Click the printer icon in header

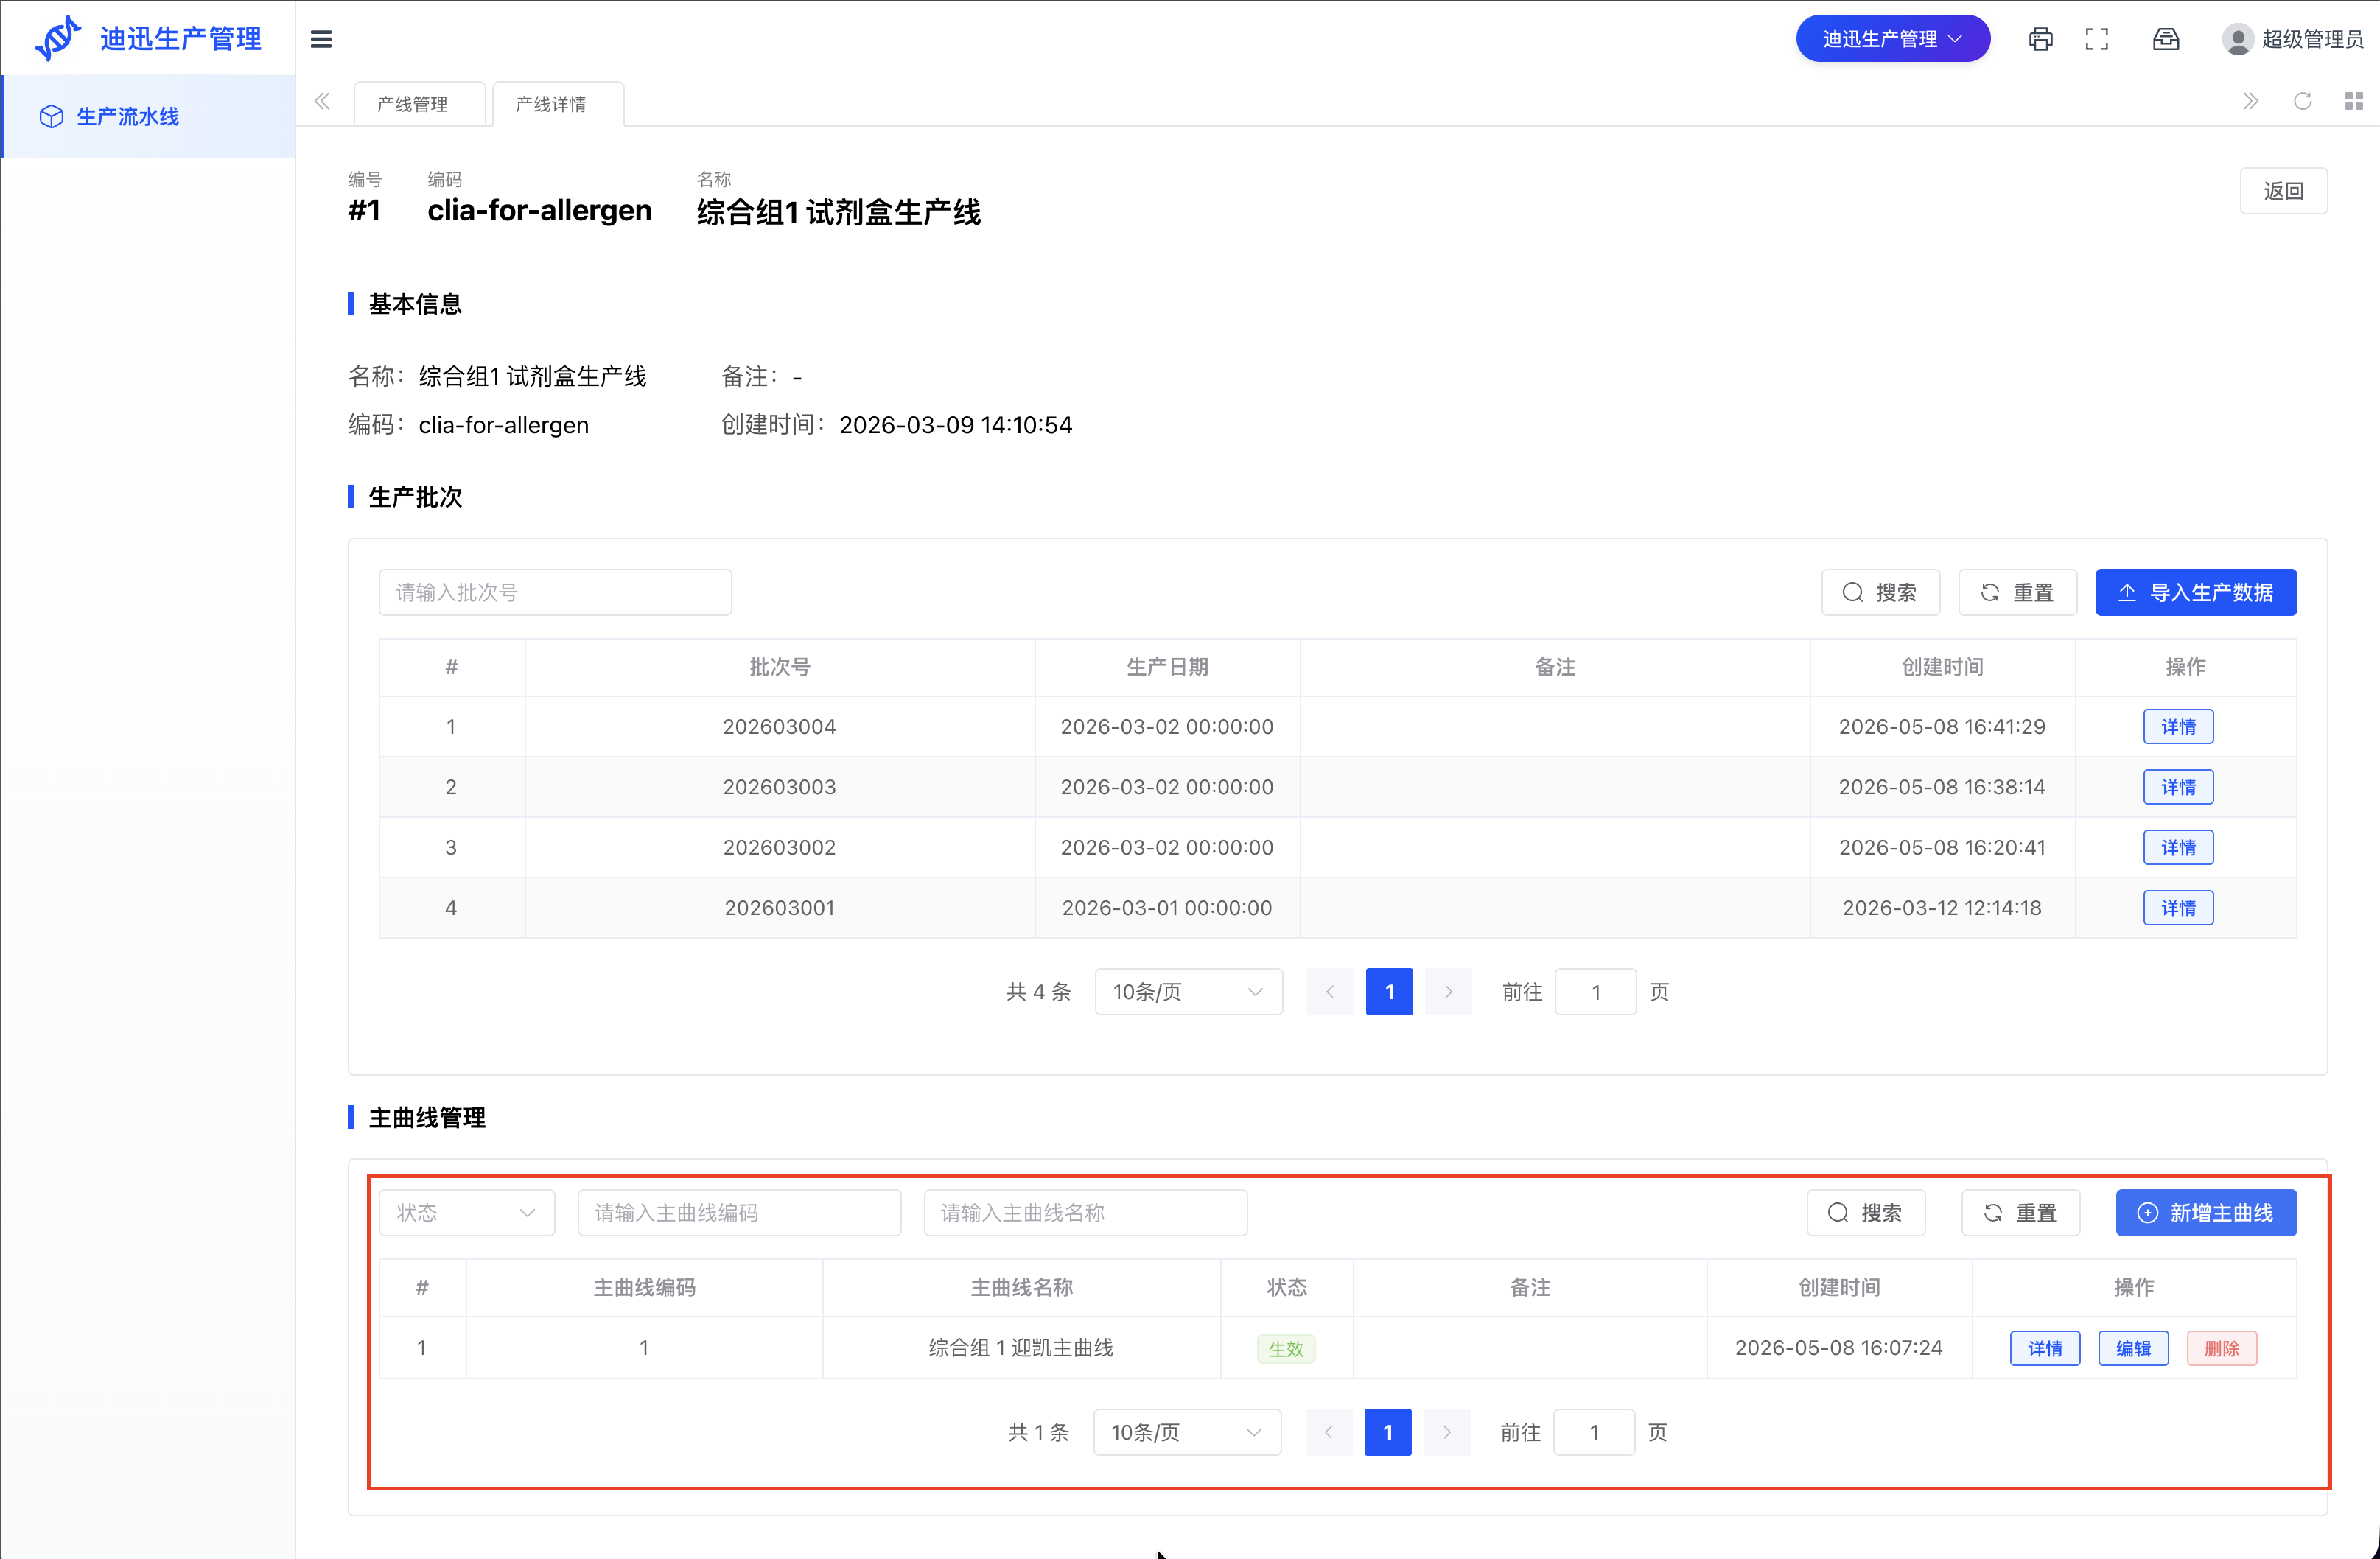point(2040,39)
